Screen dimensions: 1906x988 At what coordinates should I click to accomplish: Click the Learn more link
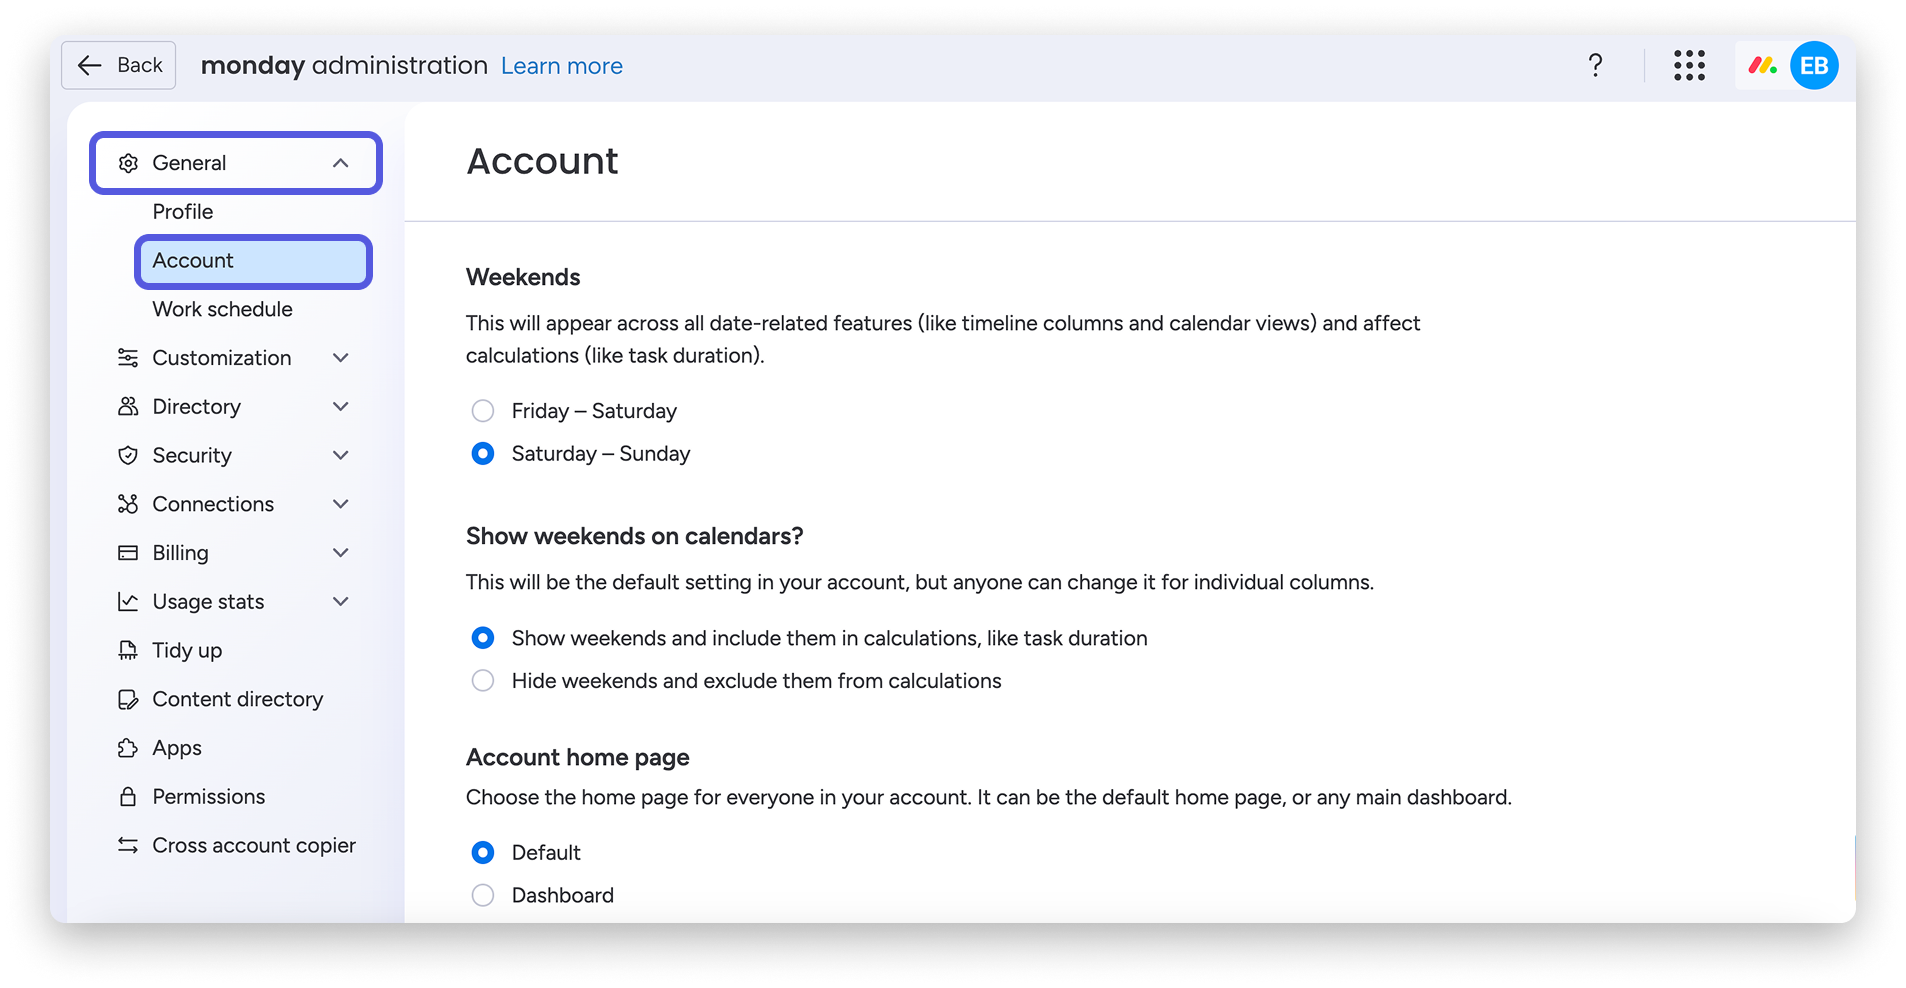(562, 65)
